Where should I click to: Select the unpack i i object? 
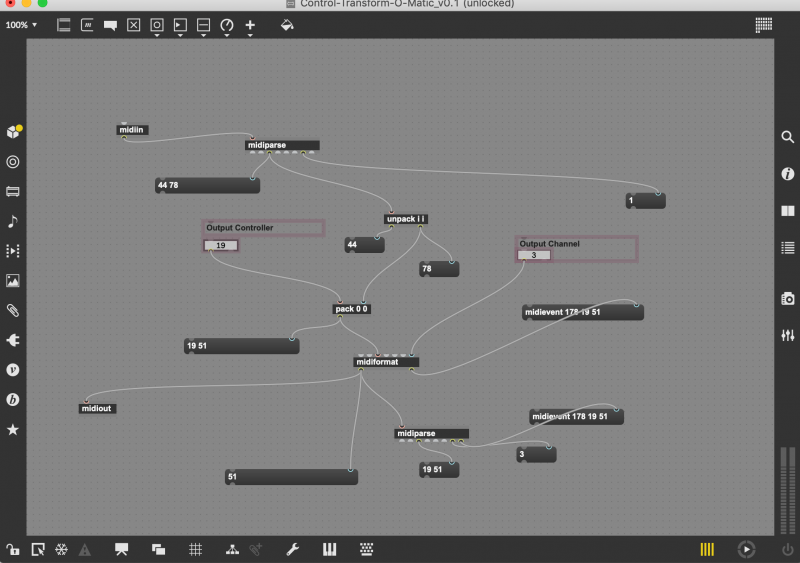406,219
